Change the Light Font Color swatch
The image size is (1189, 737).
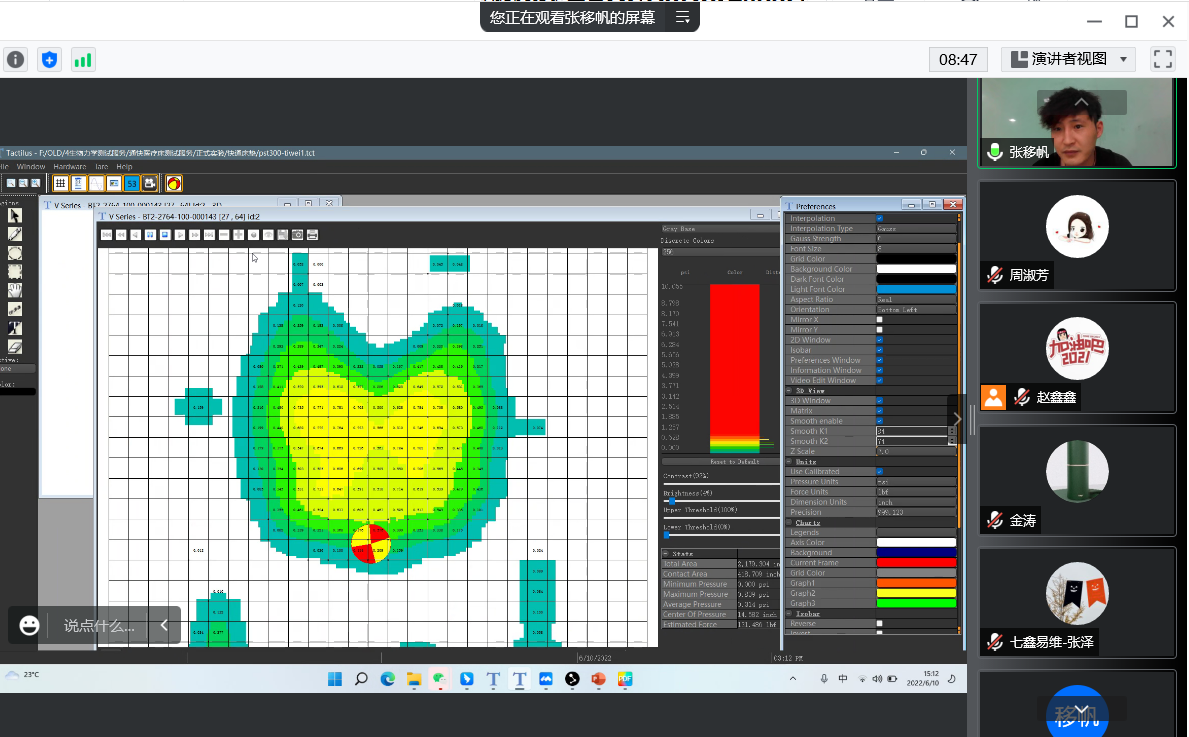916,289
